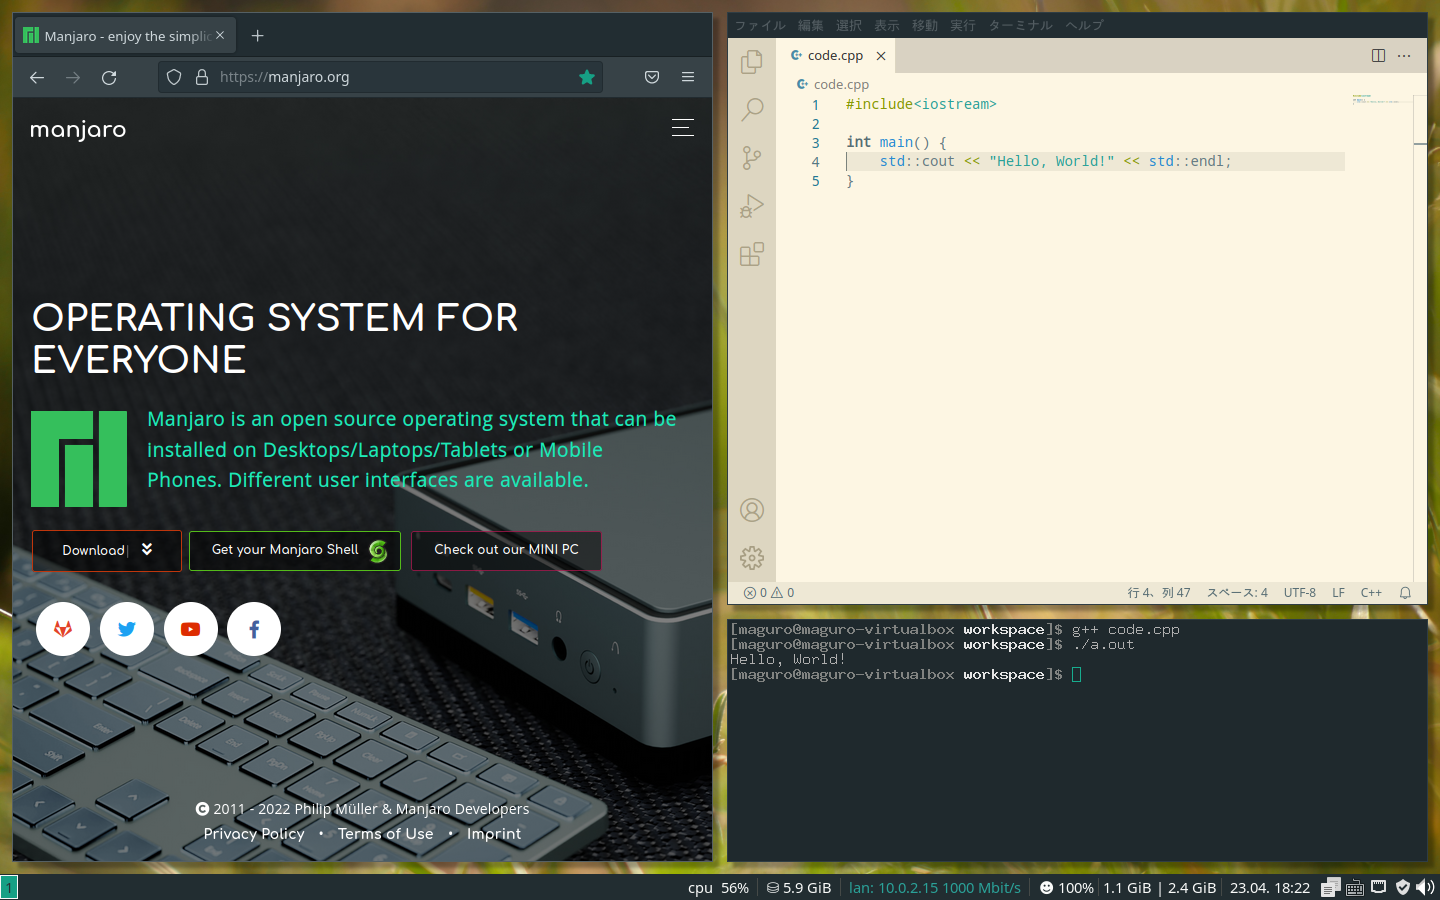Open the Run and Debug view
This screenshot has height=900, width=1440.
tap(752, 206)
